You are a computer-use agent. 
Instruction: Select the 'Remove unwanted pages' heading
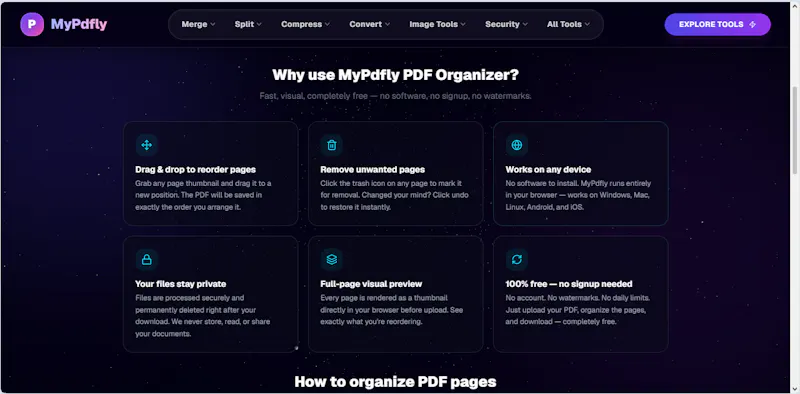click(372, 169)
